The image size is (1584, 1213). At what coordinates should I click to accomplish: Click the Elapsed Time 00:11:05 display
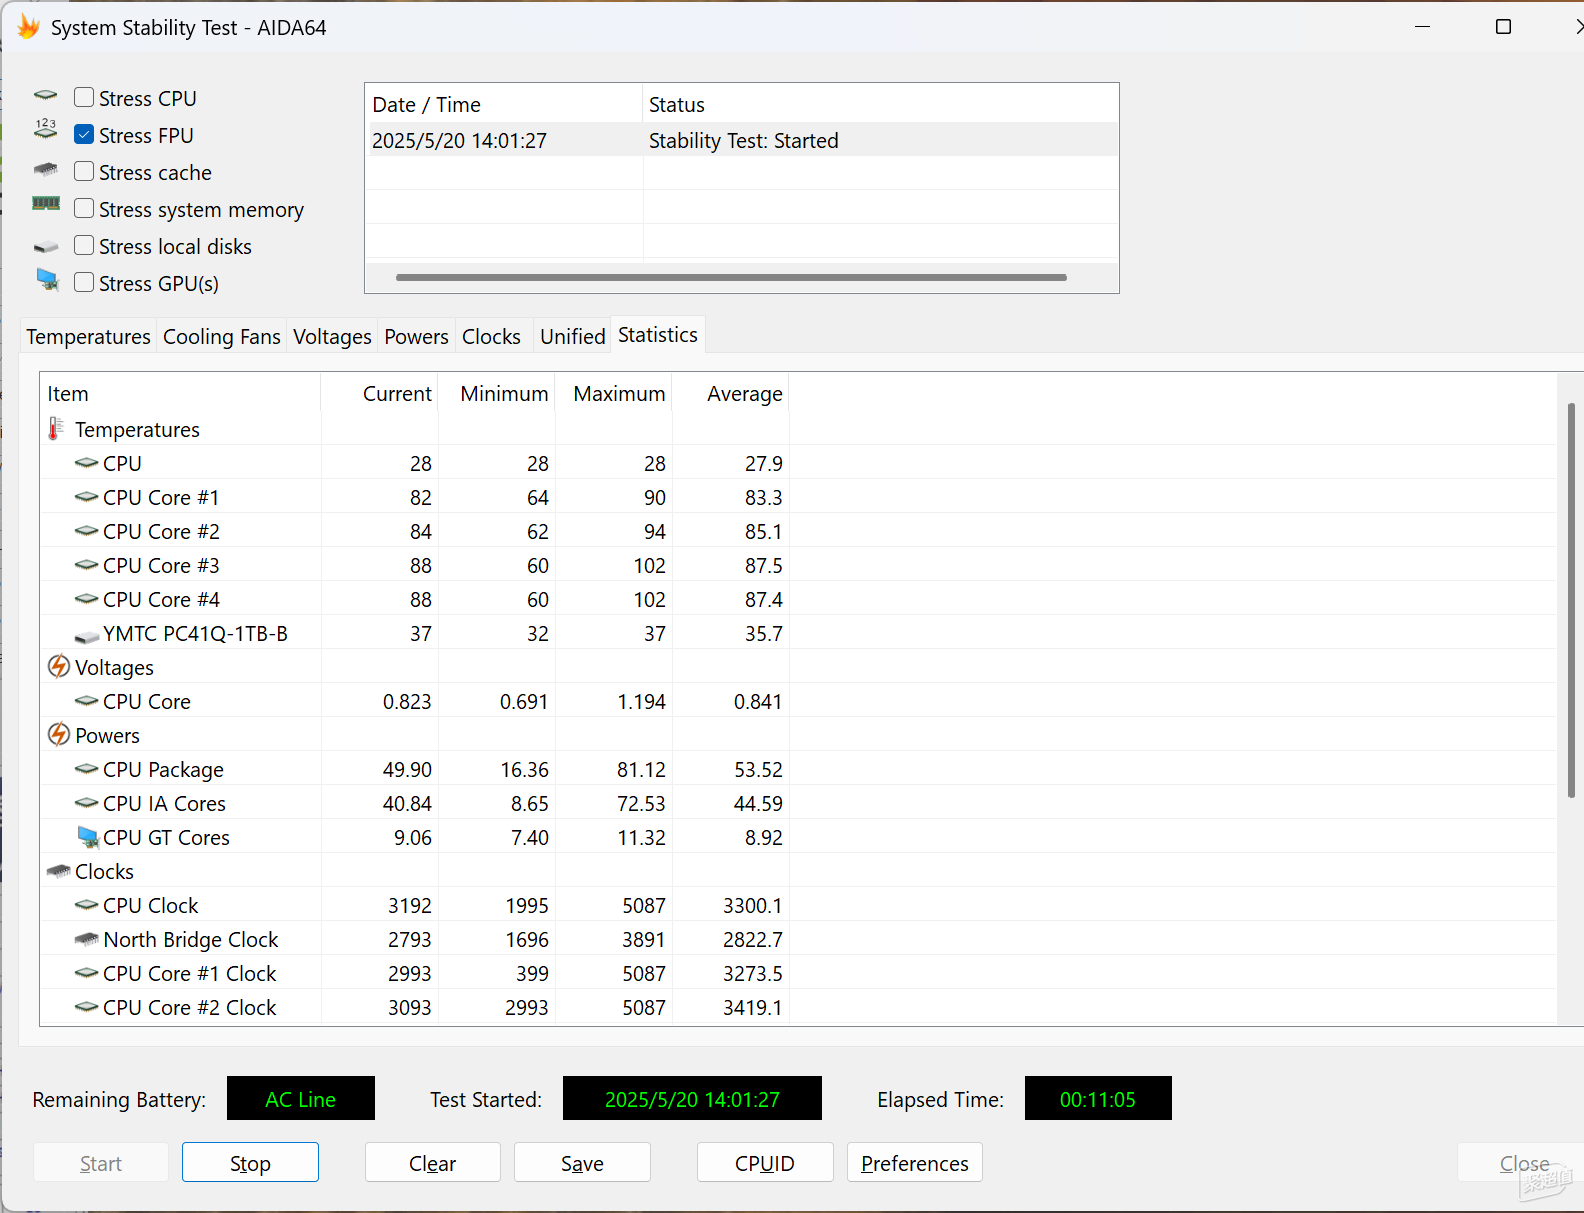(x=1098, y=1099)
